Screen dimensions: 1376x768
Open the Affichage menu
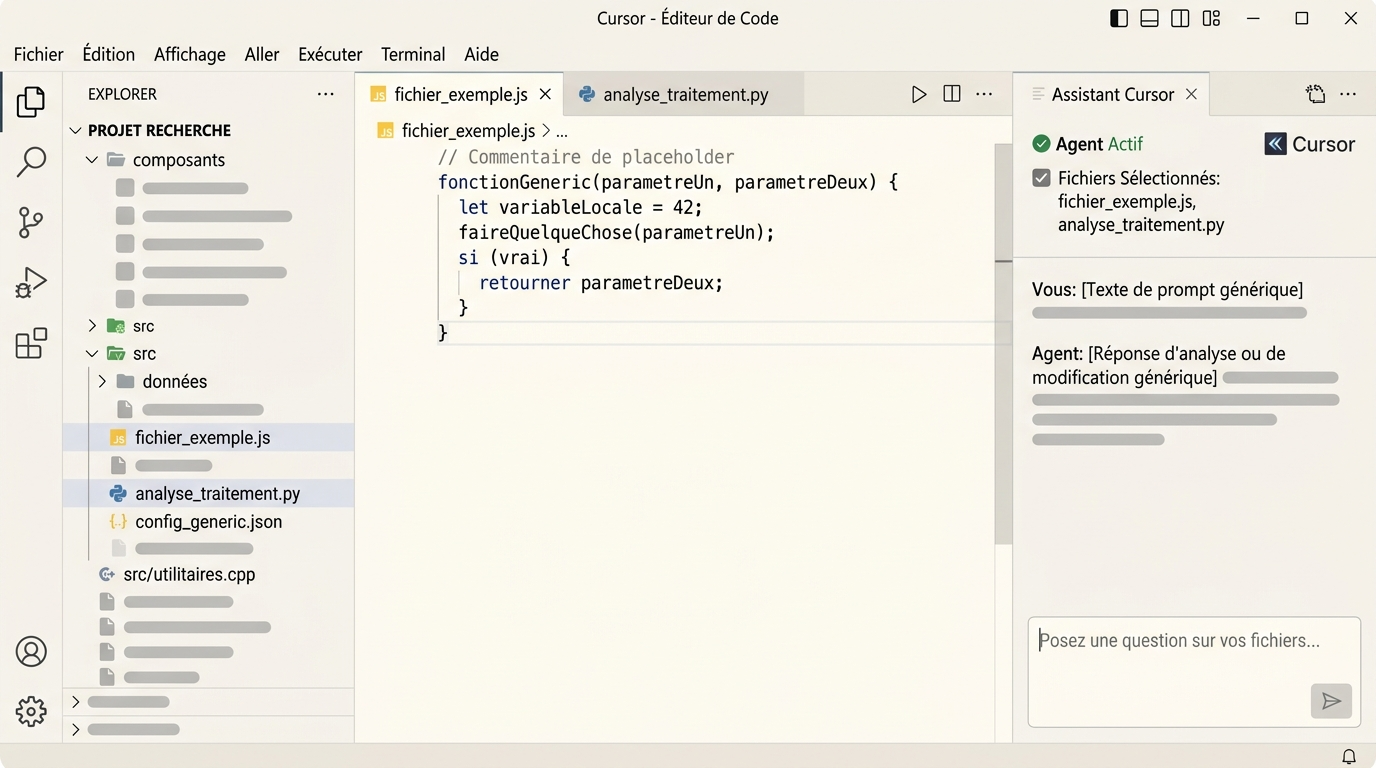[x=190, y=54]
